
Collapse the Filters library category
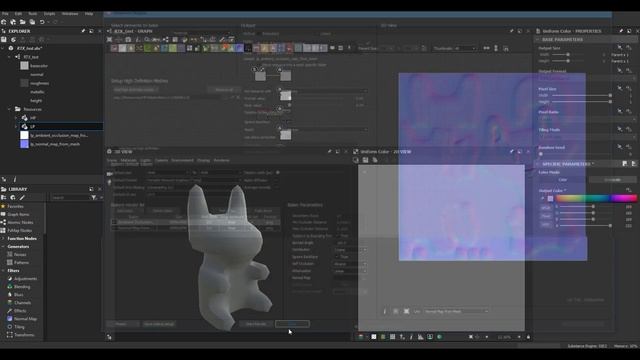point(3,271)
